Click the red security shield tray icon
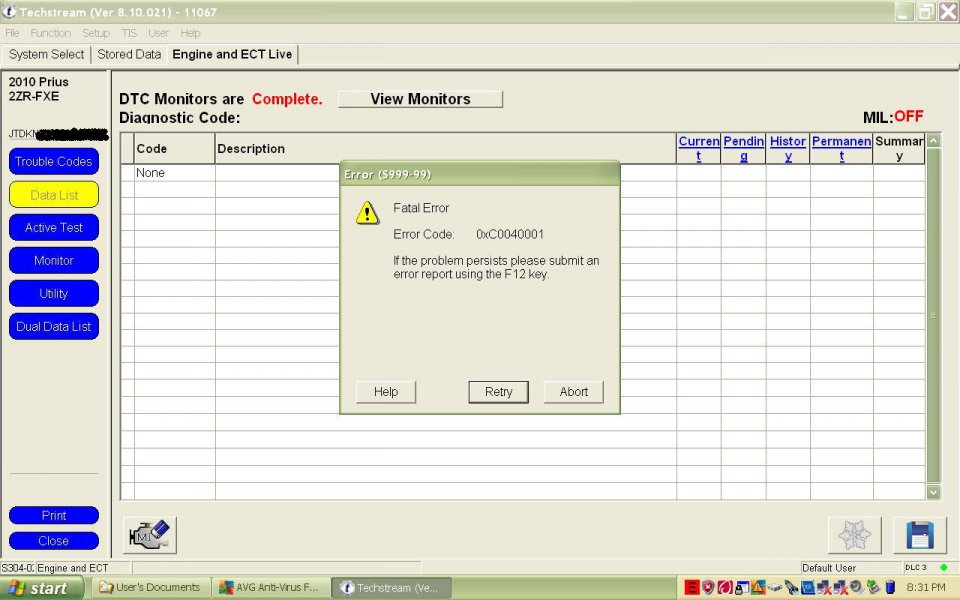Image resolution: width=960 pixels, height=600 pixels. [x=708, y=588]
